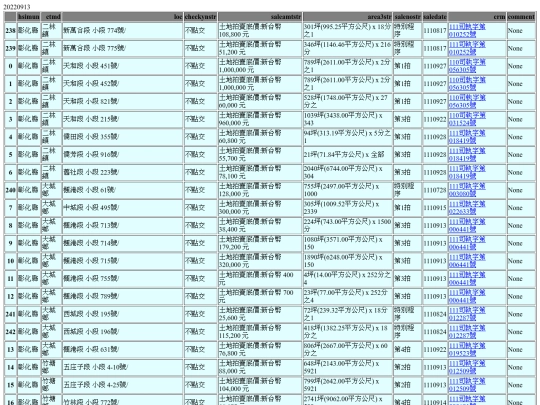Click the loc cell with '916號' in row 5
Screen dimensions: 540x405
click(x=123, y=155)
